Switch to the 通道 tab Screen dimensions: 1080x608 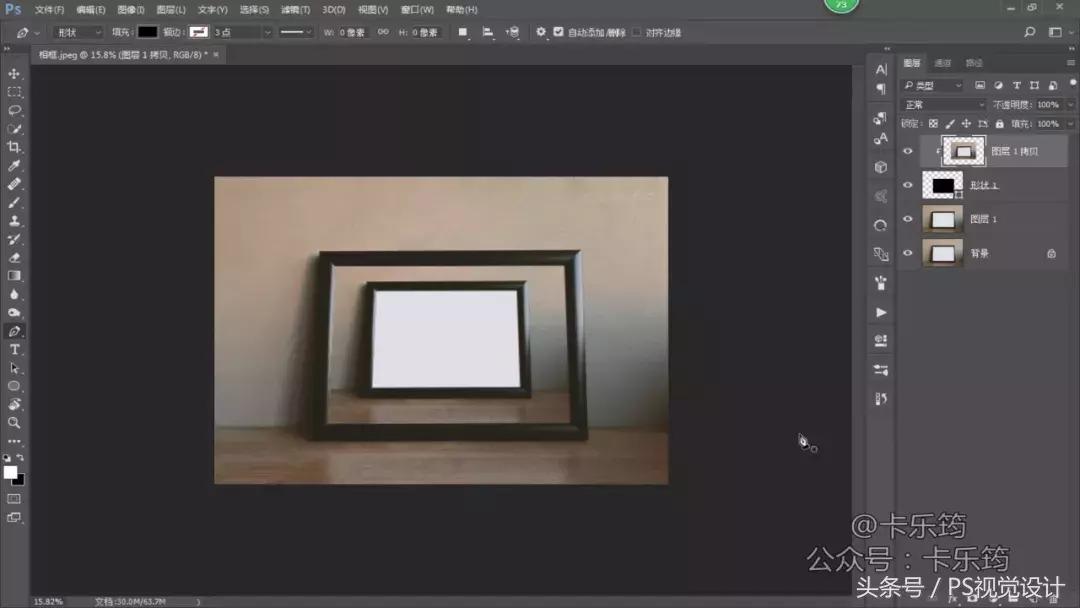coord(943,63)
